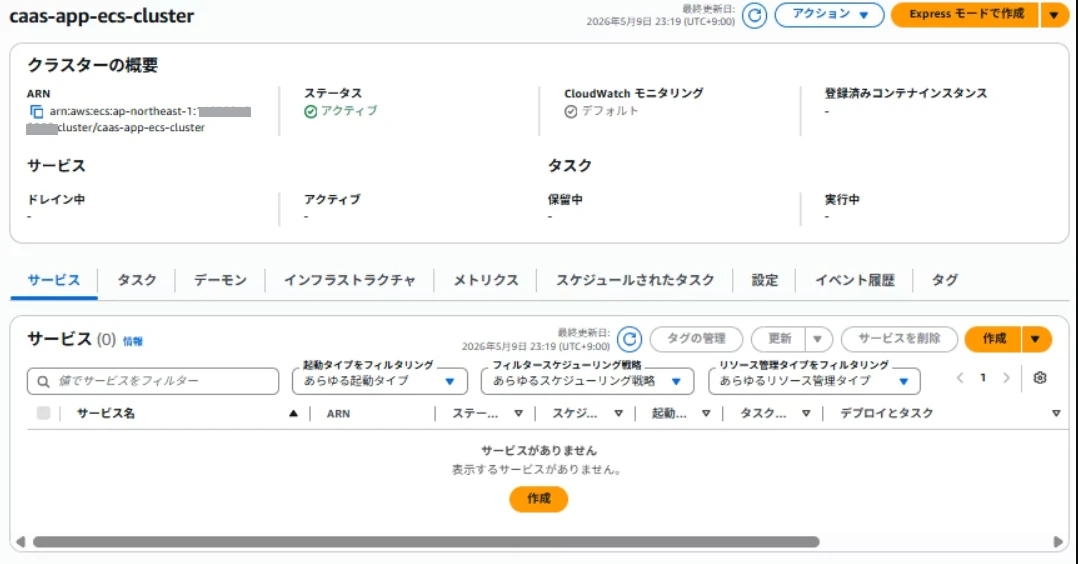Viewport: 1078px width, 564px height.
Task: Open the アクション dropdown menu
Action: point(829,14)
